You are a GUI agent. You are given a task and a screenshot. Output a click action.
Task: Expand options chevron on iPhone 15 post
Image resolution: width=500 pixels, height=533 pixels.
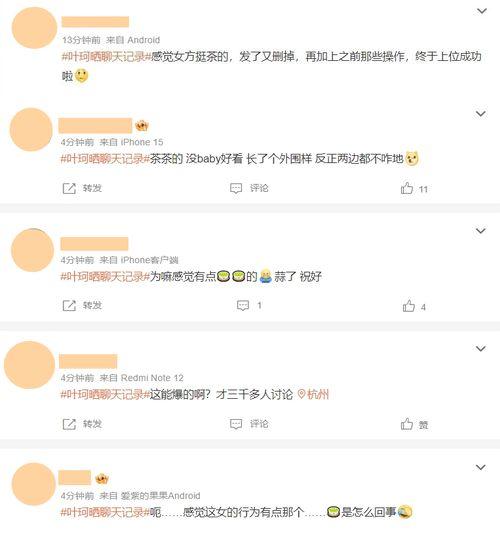pos(481,114)
